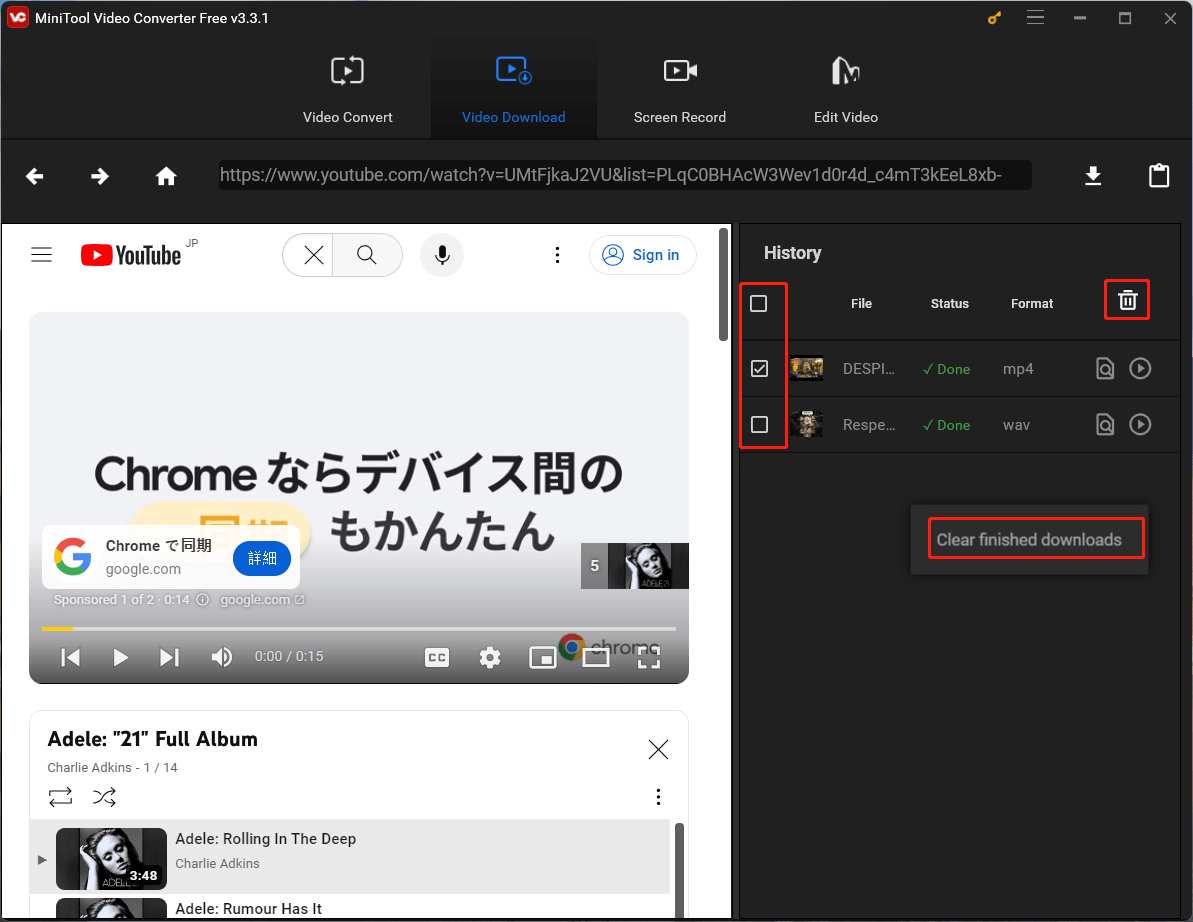1193x922 pixels.
Task: Switch to Edit Video tab
Action: (x=845, y=89)
